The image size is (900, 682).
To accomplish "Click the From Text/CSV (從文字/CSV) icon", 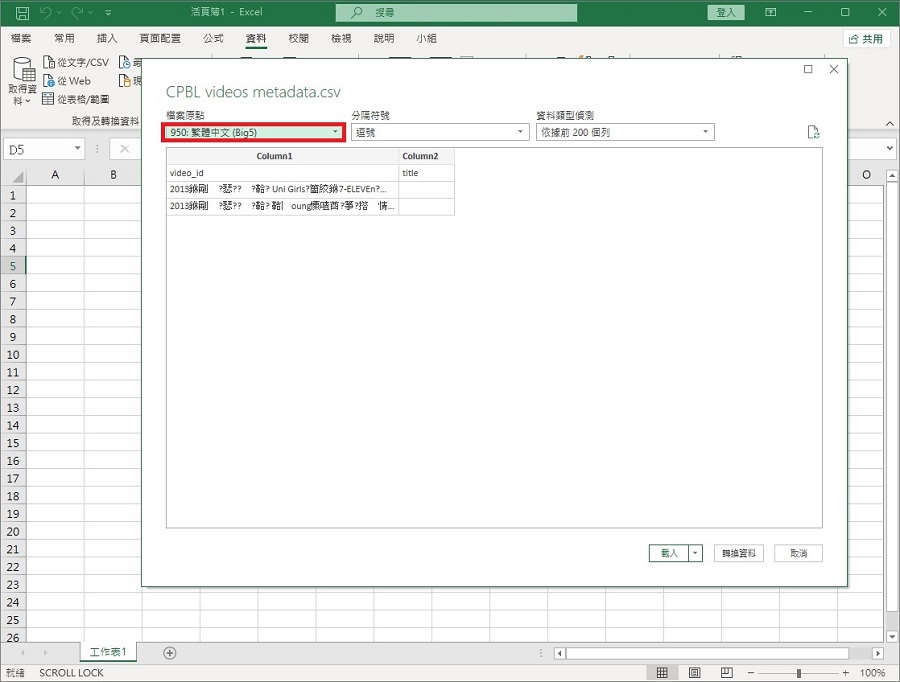I will click(49, 63).
